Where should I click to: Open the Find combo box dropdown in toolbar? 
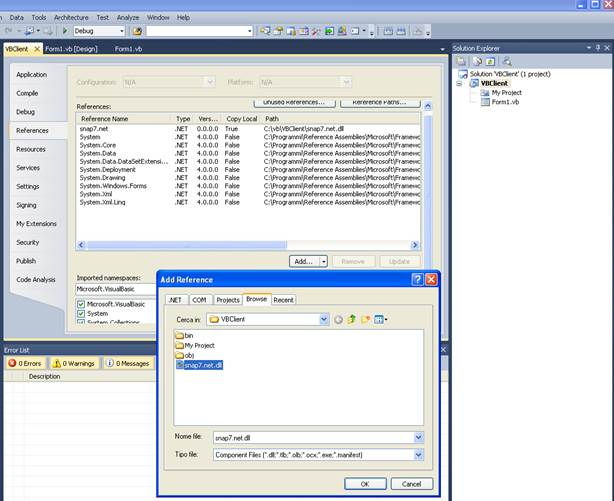coord(250,31)
